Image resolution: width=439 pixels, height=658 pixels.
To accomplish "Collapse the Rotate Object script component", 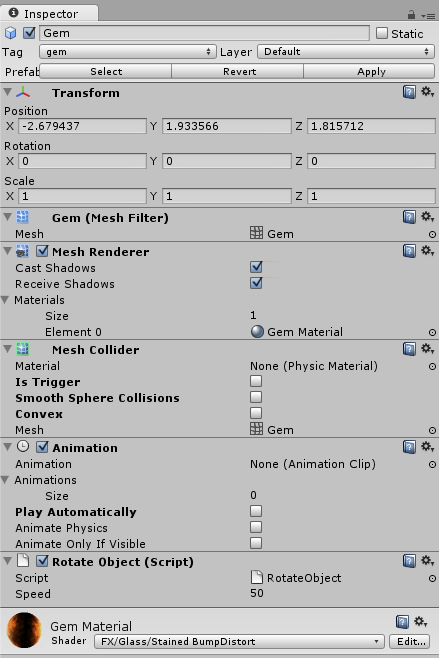I will pos(7,561).
